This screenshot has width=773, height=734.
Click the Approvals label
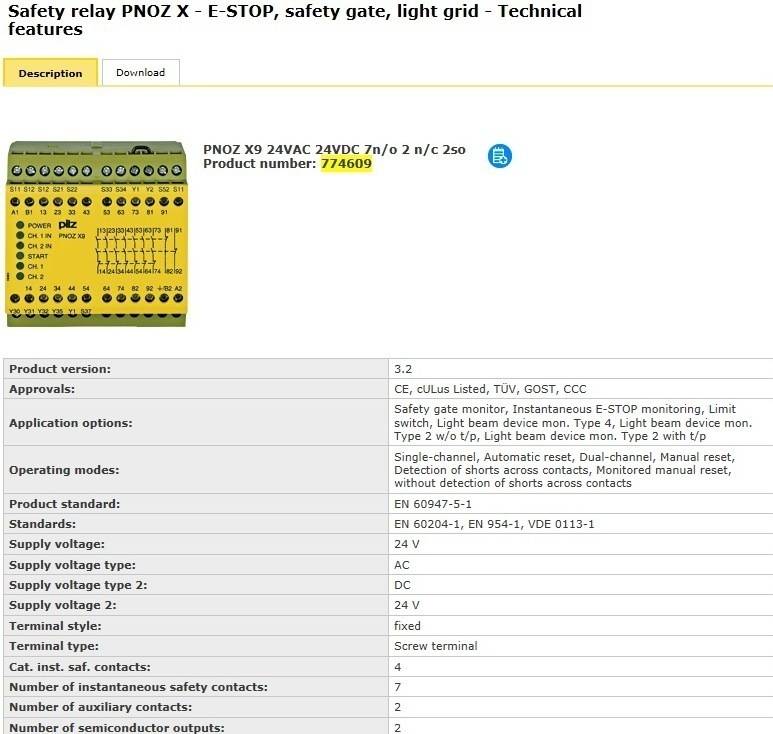[x=42, y=389]
